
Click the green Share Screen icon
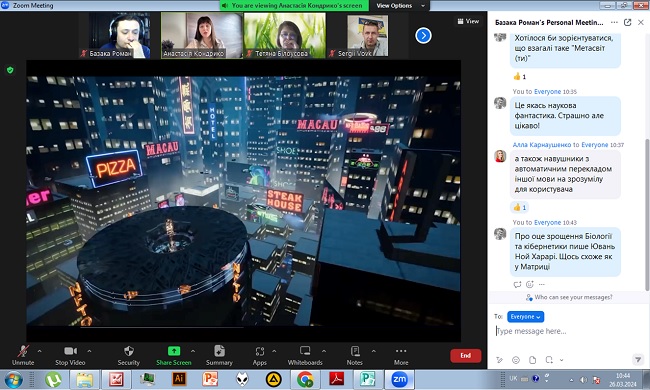point(174,351)
